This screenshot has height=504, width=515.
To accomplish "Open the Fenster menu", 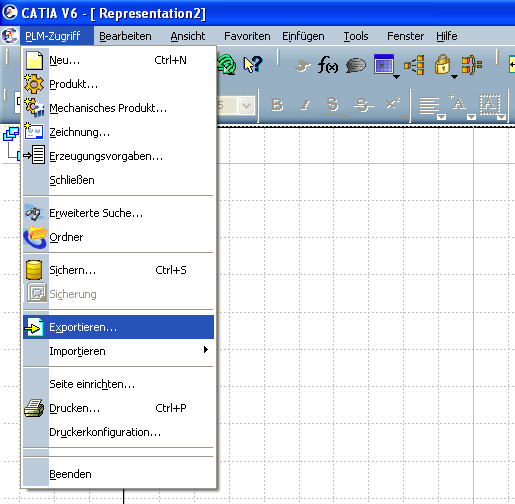I will (405, 36).
